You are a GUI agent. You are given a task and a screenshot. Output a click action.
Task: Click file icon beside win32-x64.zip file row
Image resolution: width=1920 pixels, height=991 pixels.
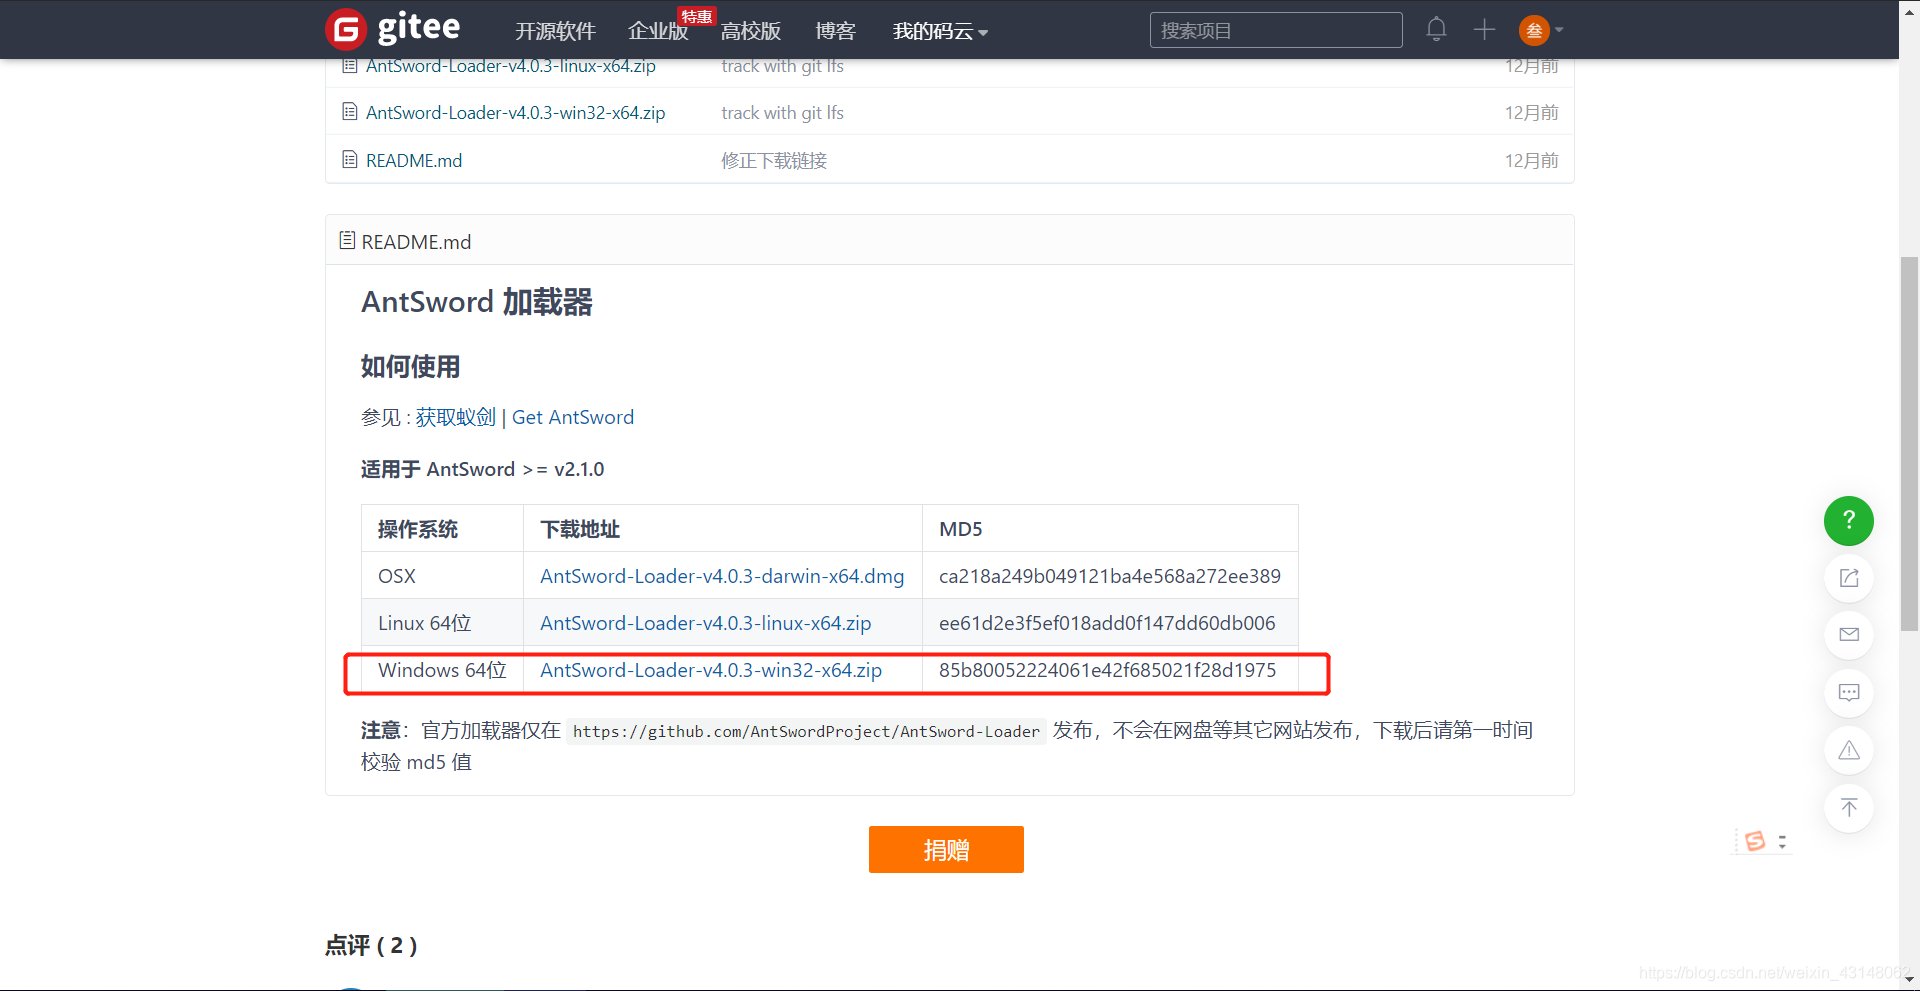349,111
